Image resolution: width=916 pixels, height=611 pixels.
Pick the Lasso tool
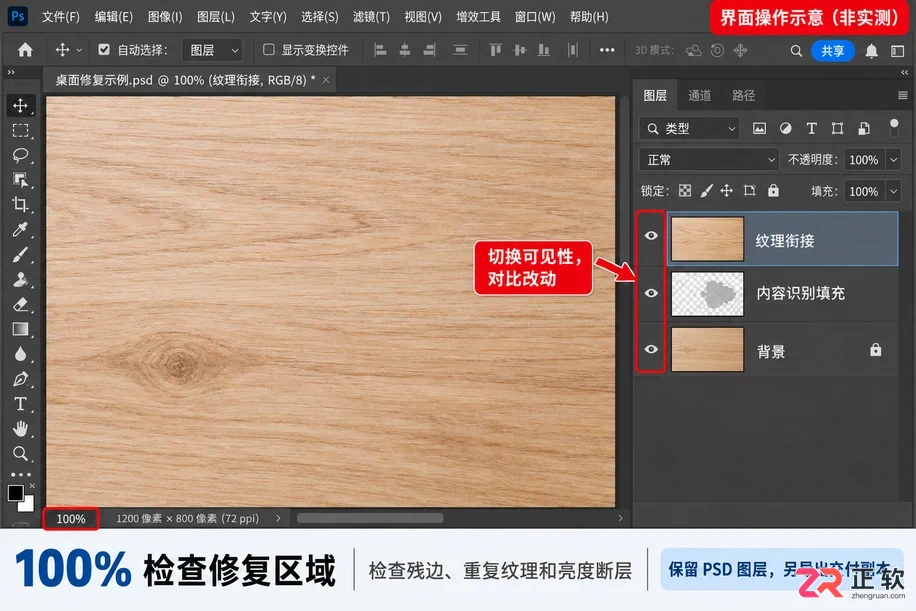[x=20, y=155]
